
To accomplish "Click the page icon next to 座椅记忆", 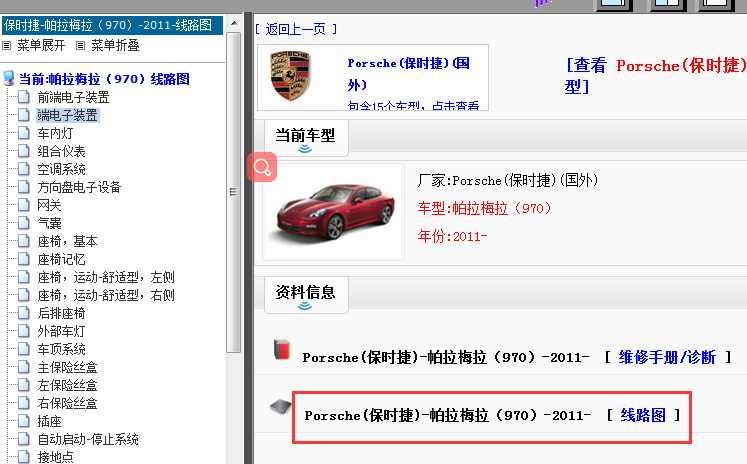I will coord(24,259).
